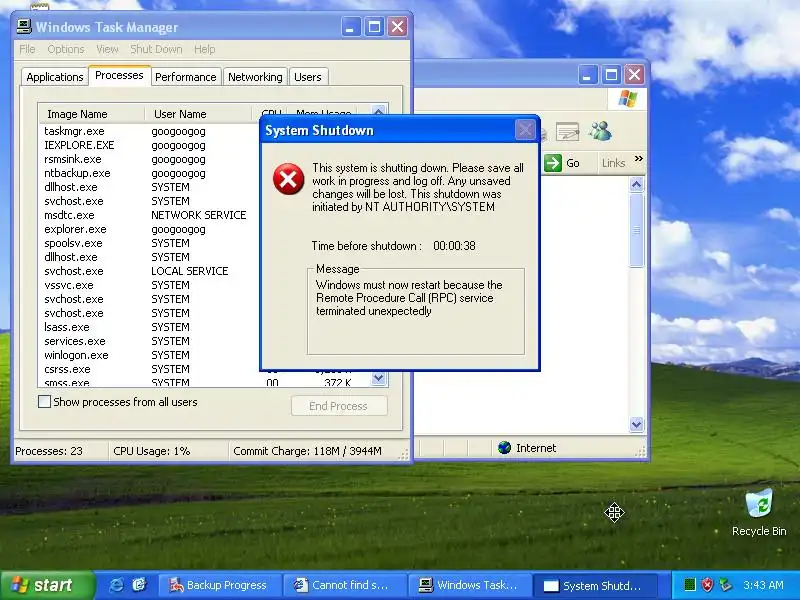800x600 pixels.
Task: Click the Processes: 23 status entry
Action: 49,451
